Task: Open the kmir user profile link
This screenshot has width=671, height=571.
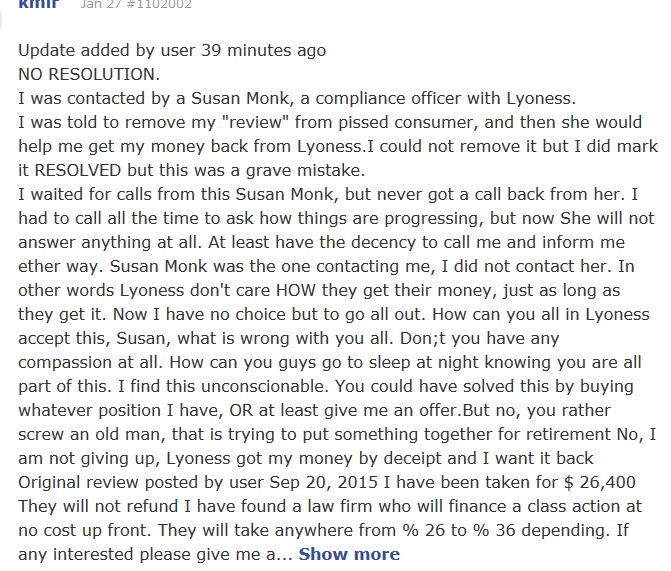Action: click(39, 4)
